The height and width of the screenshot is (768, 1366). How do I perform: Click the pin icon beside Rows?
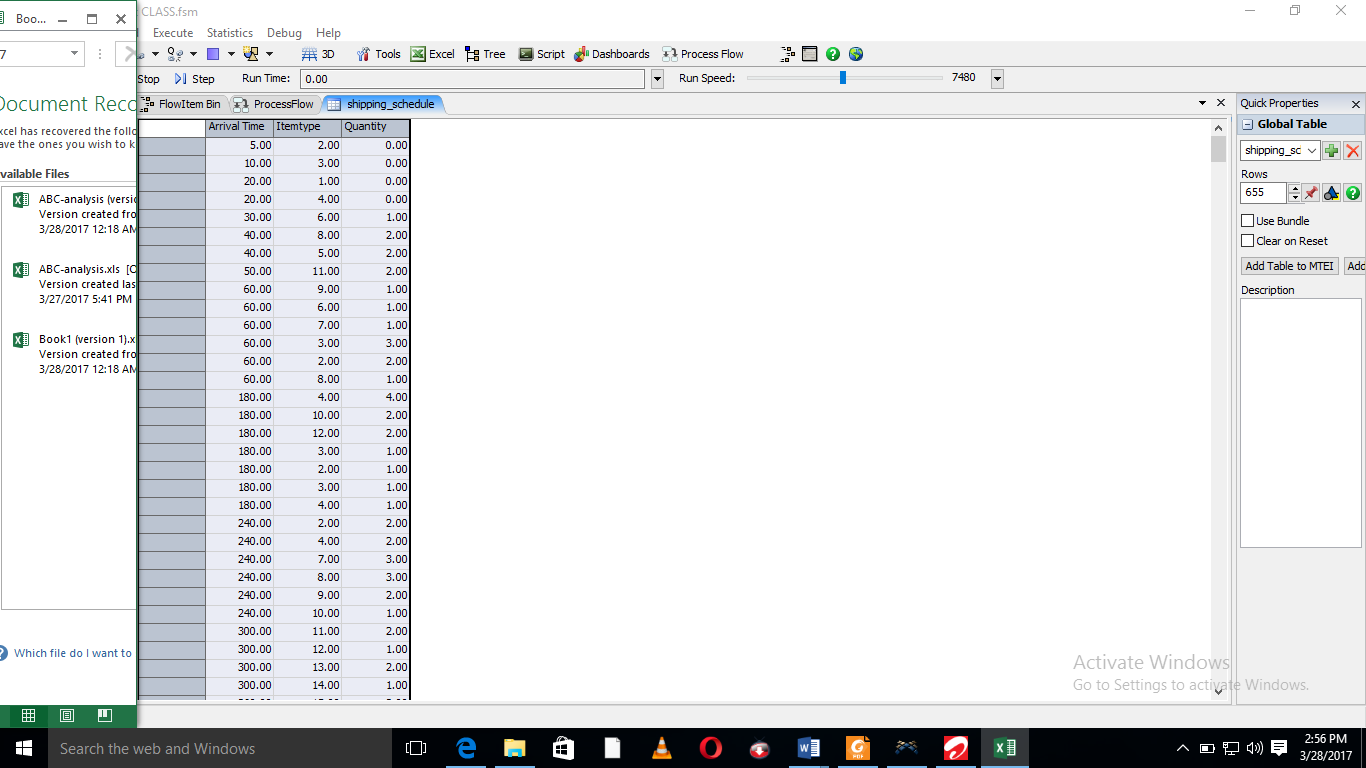pos(1311,193)
